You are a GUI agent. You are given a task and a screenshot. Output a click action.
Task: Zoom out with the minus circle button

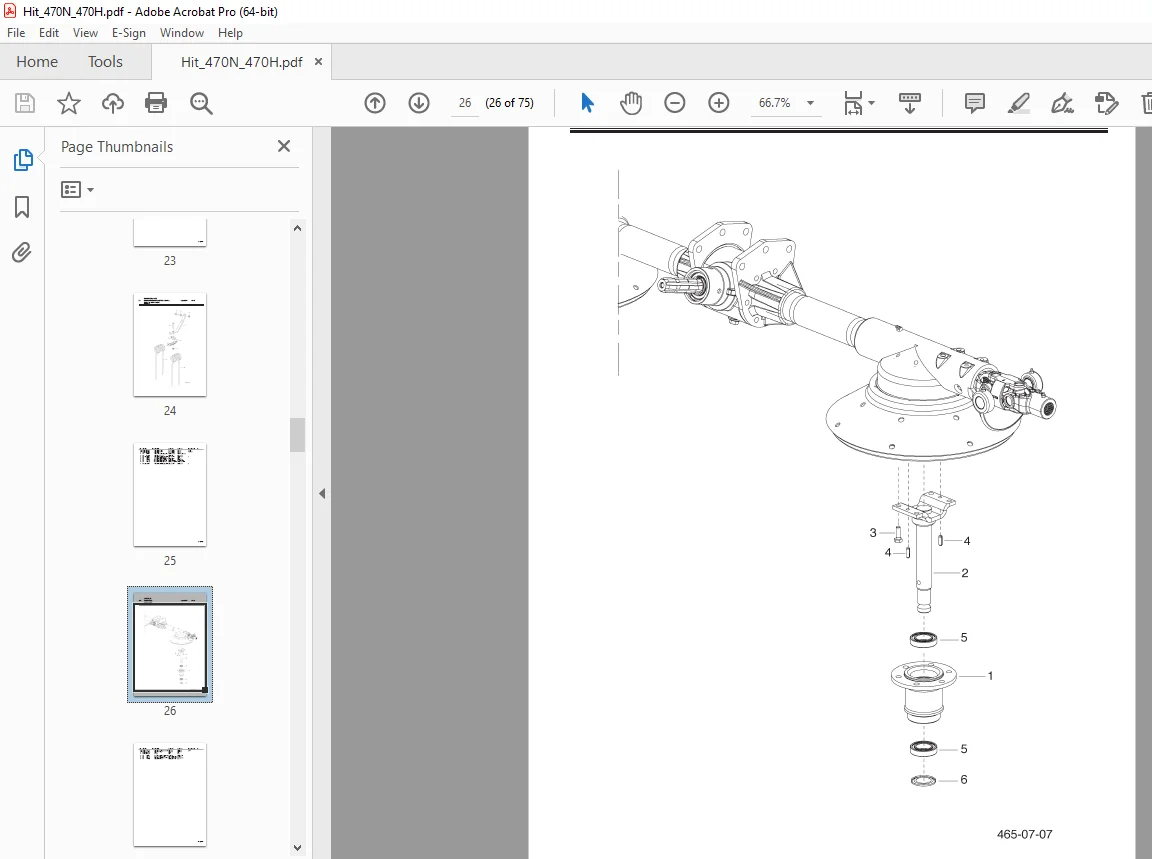(674, 103)
